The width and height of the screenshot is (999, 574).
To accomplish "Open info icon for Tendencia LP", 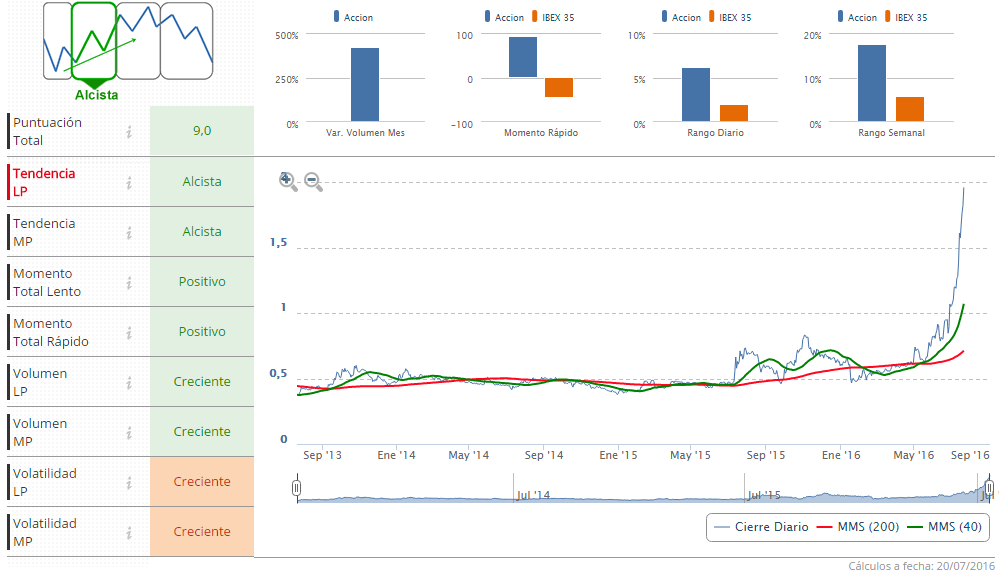I will pyautogui.click(x=129, y=183).
